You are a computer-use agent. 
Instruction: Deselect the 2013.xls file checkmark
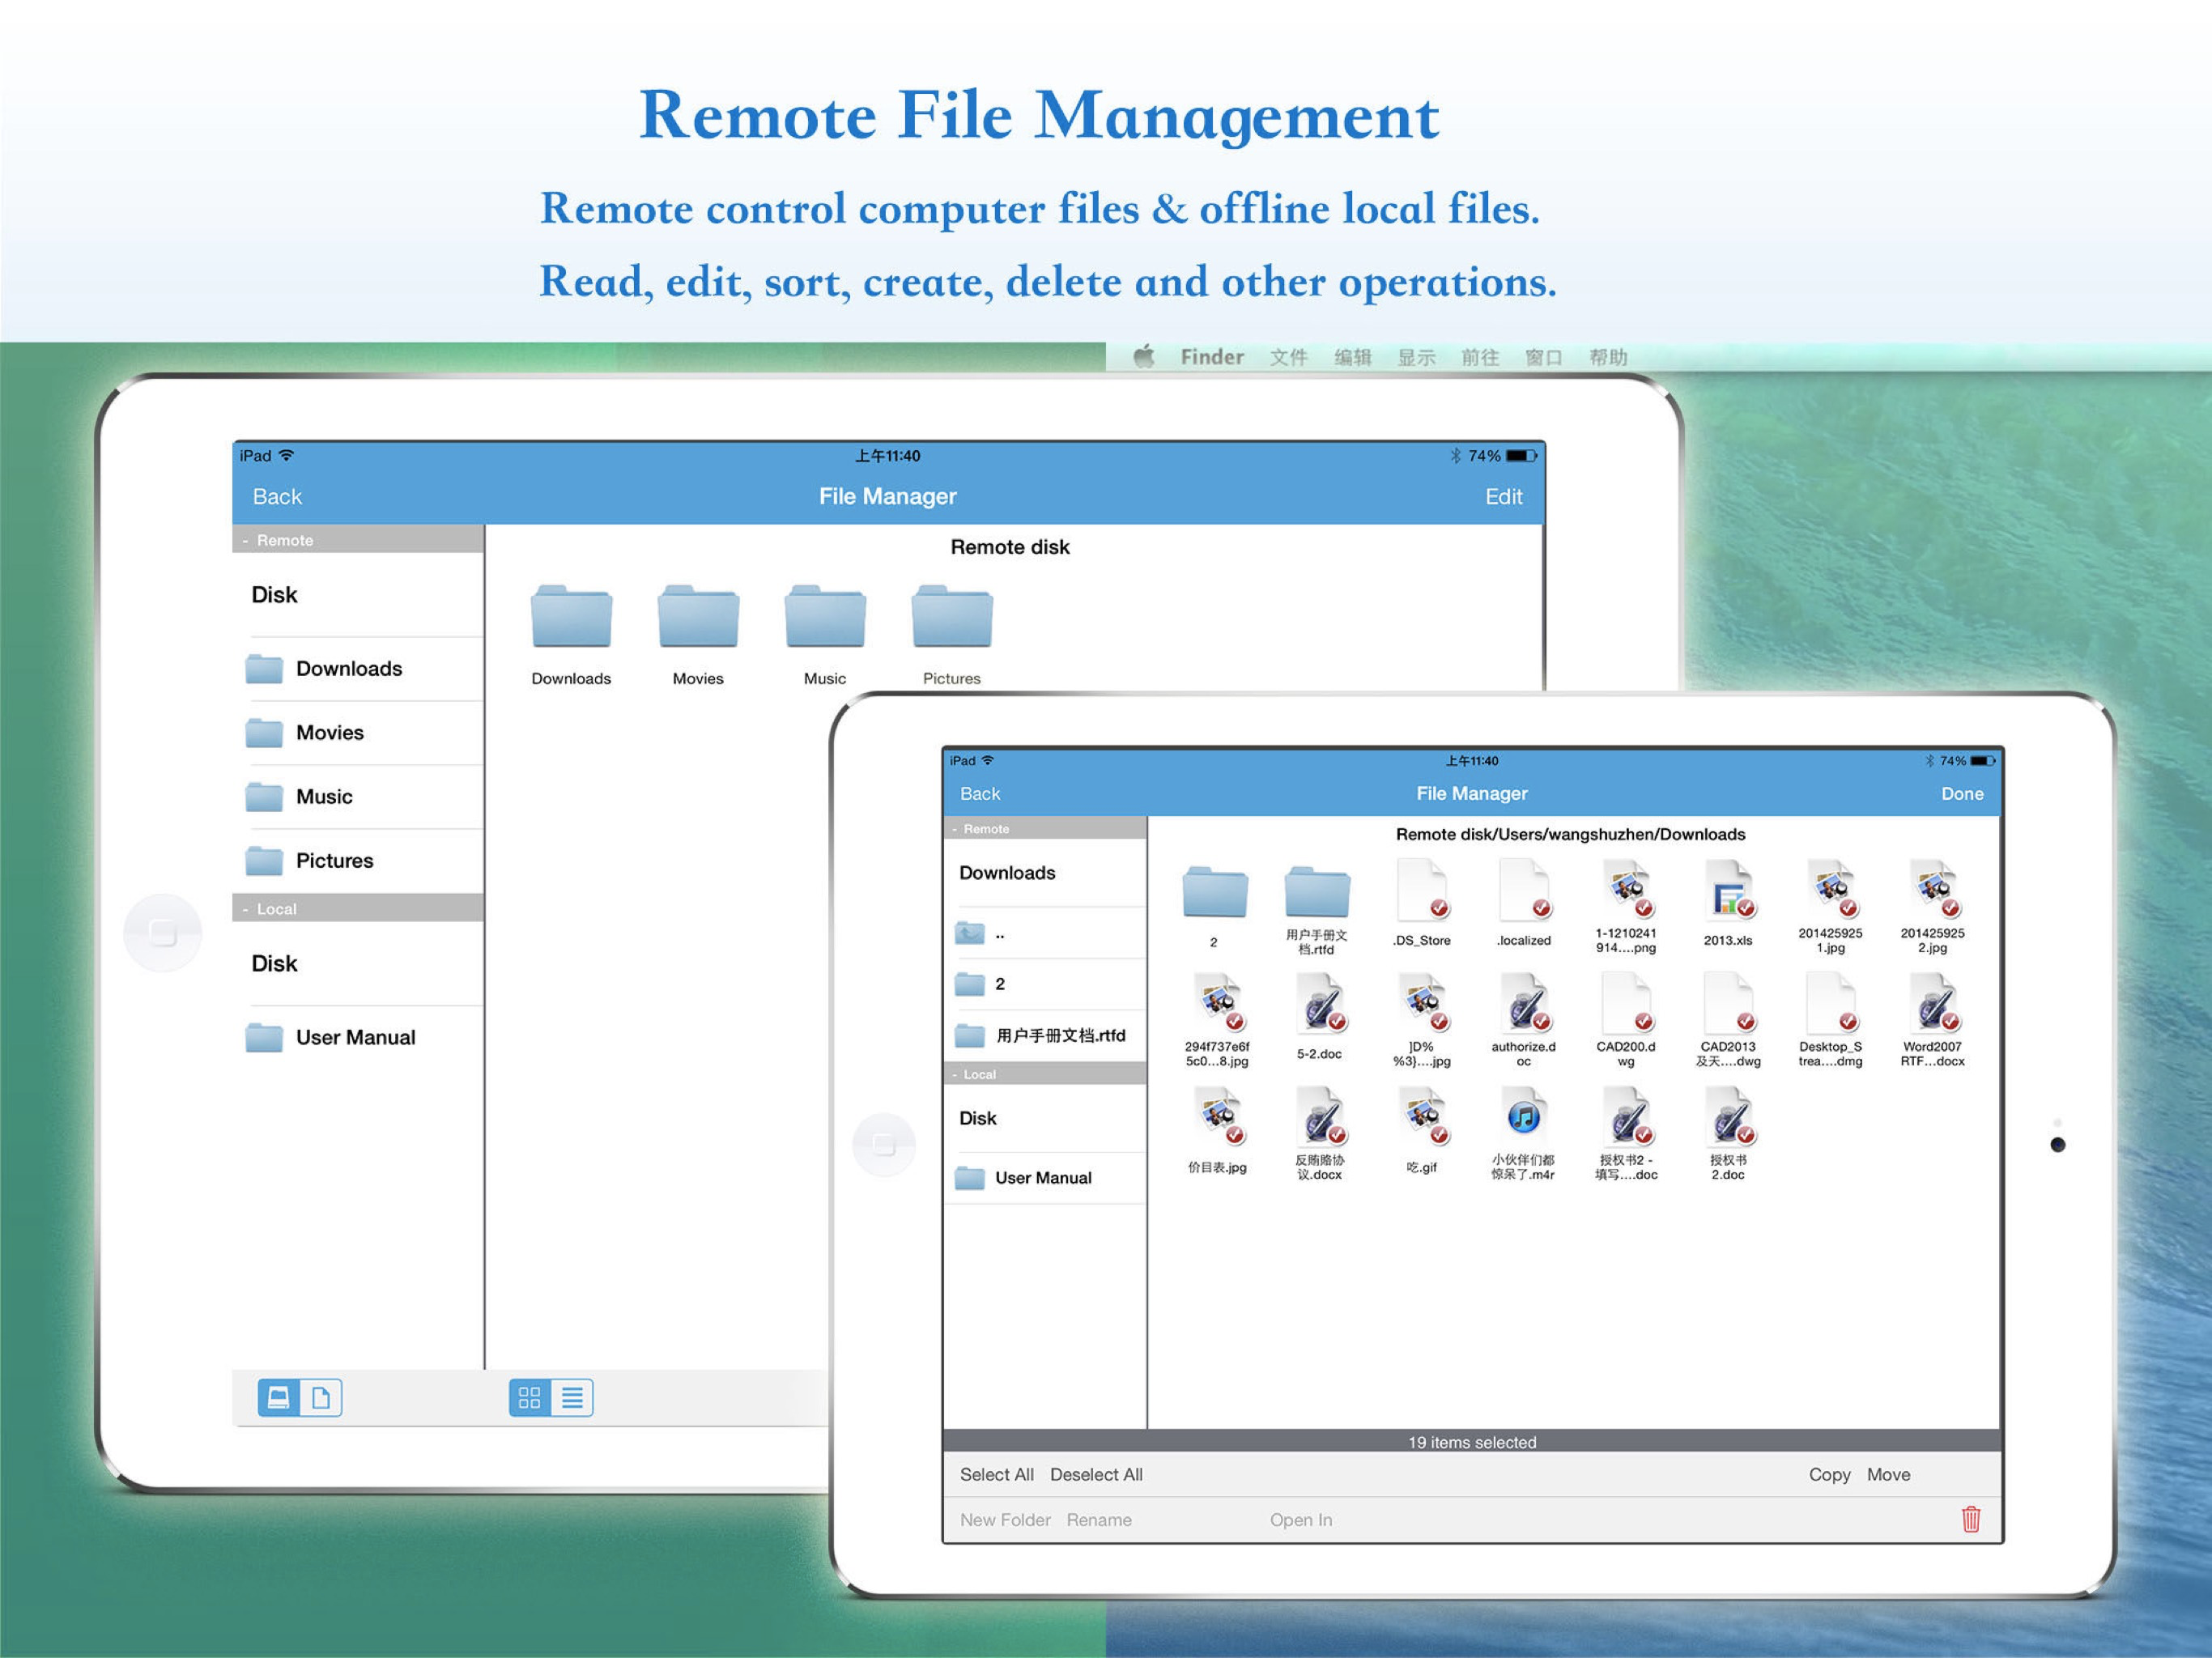[1745, 908]
